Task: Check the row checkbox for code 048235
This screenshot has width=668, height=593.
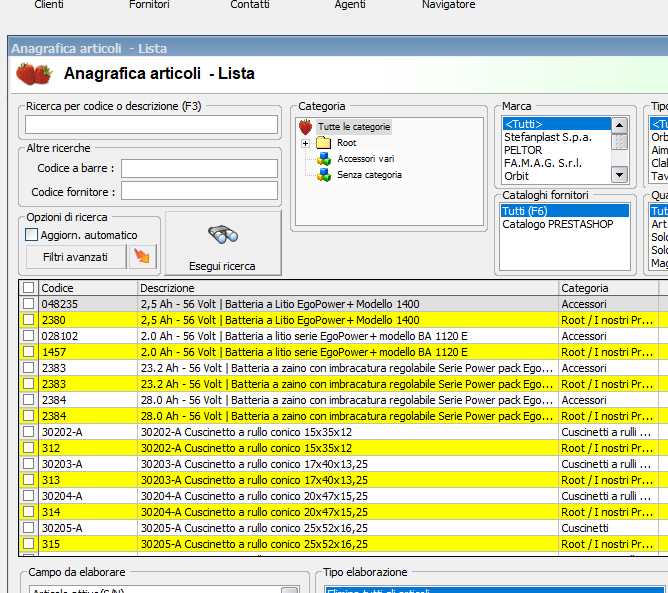Action: 29,303
